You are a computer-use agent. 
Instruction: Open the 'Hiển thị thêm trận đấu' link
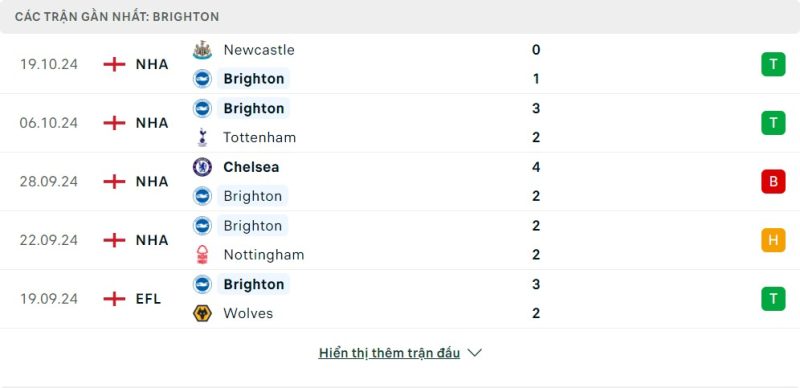(x=389, y=353)
